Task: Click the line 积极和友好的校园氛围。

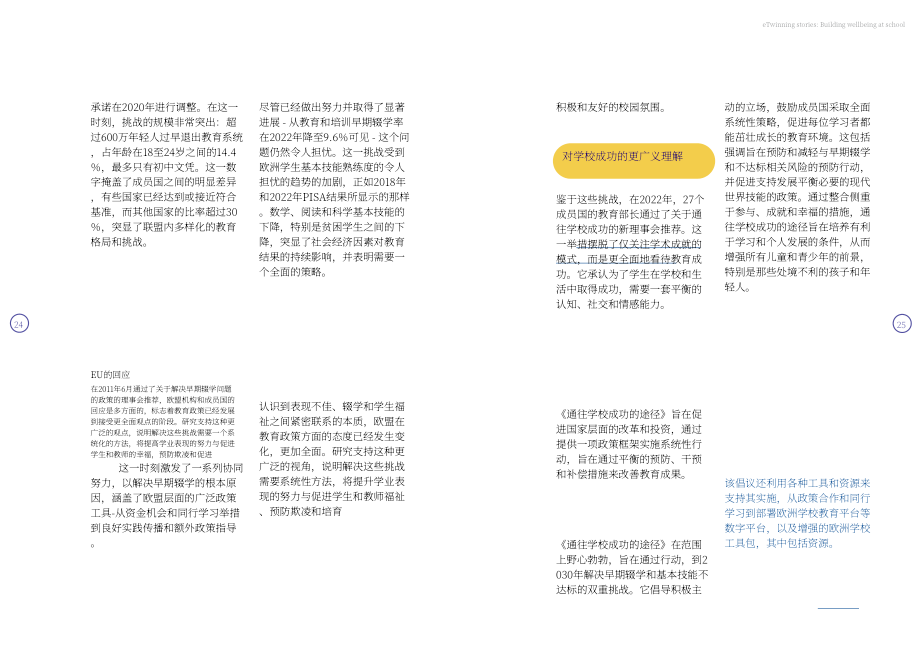Action: pyautogui.click(x=611, y=107)
